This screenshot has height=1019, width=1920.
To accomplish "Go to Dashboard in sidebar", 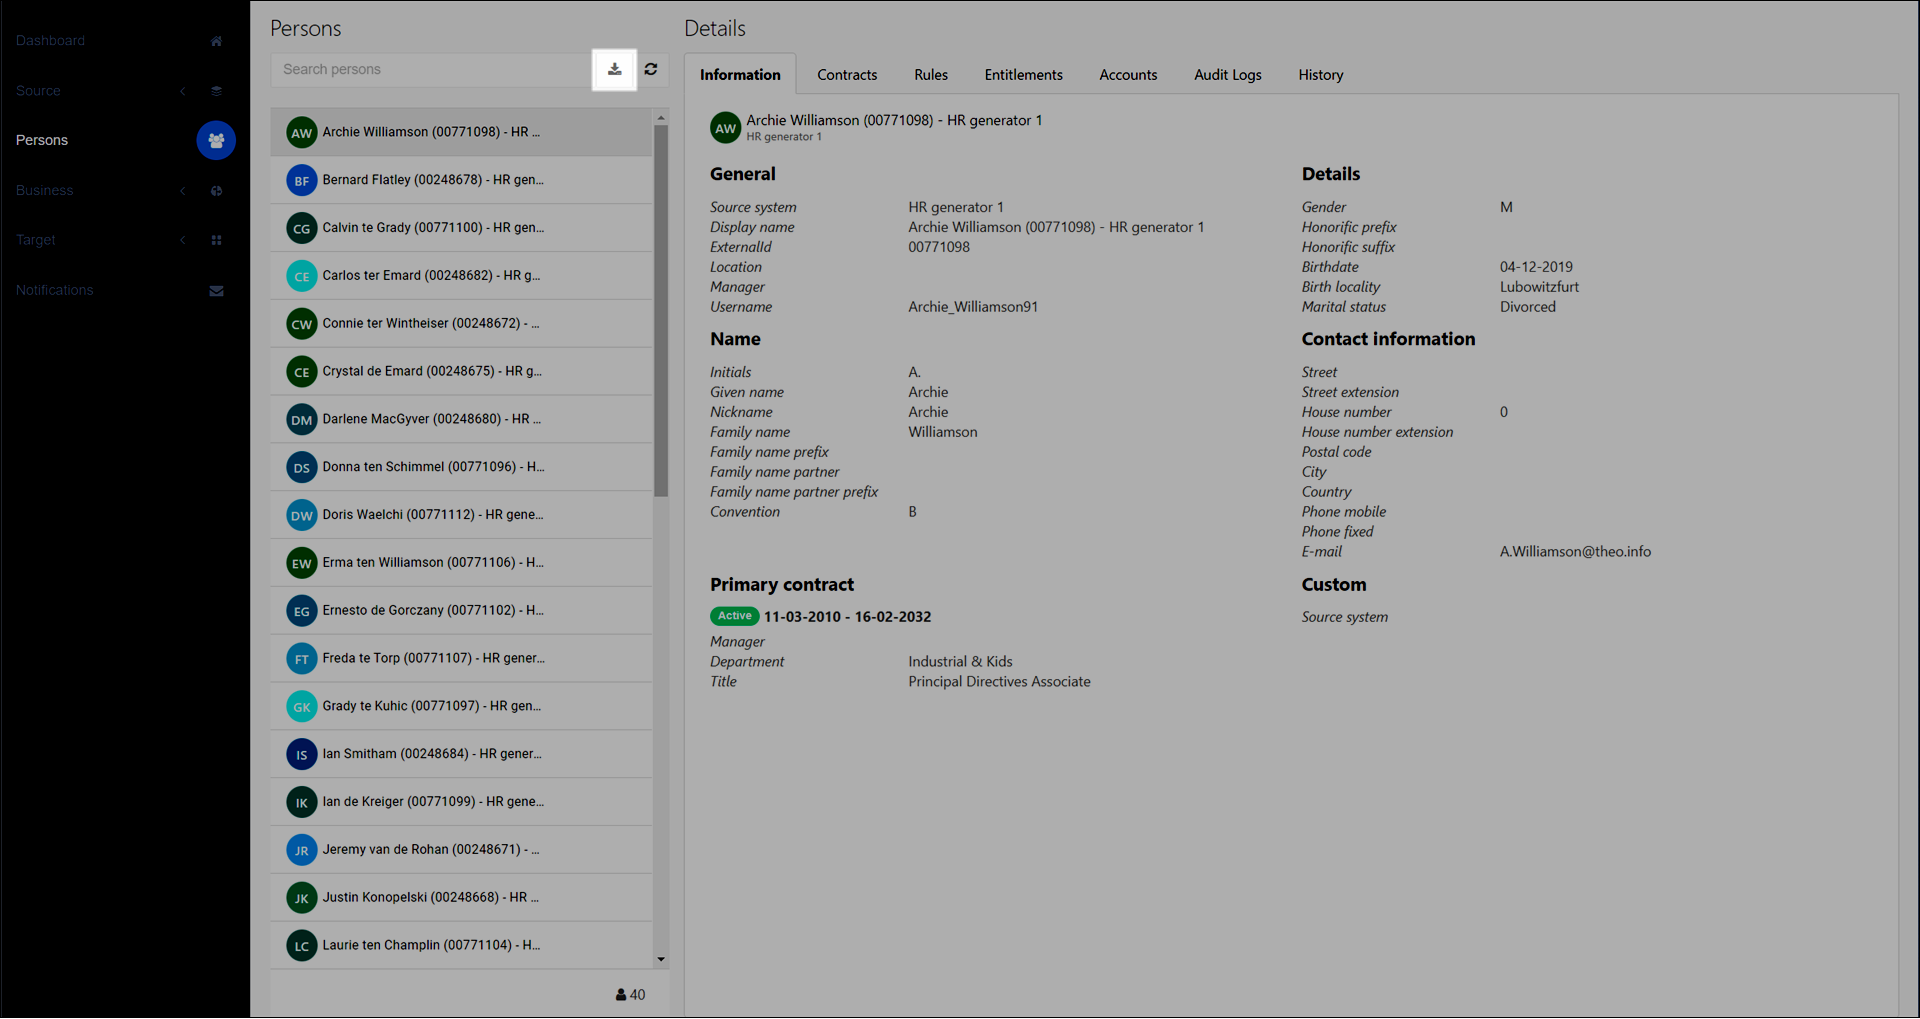I will coord(50,41).
